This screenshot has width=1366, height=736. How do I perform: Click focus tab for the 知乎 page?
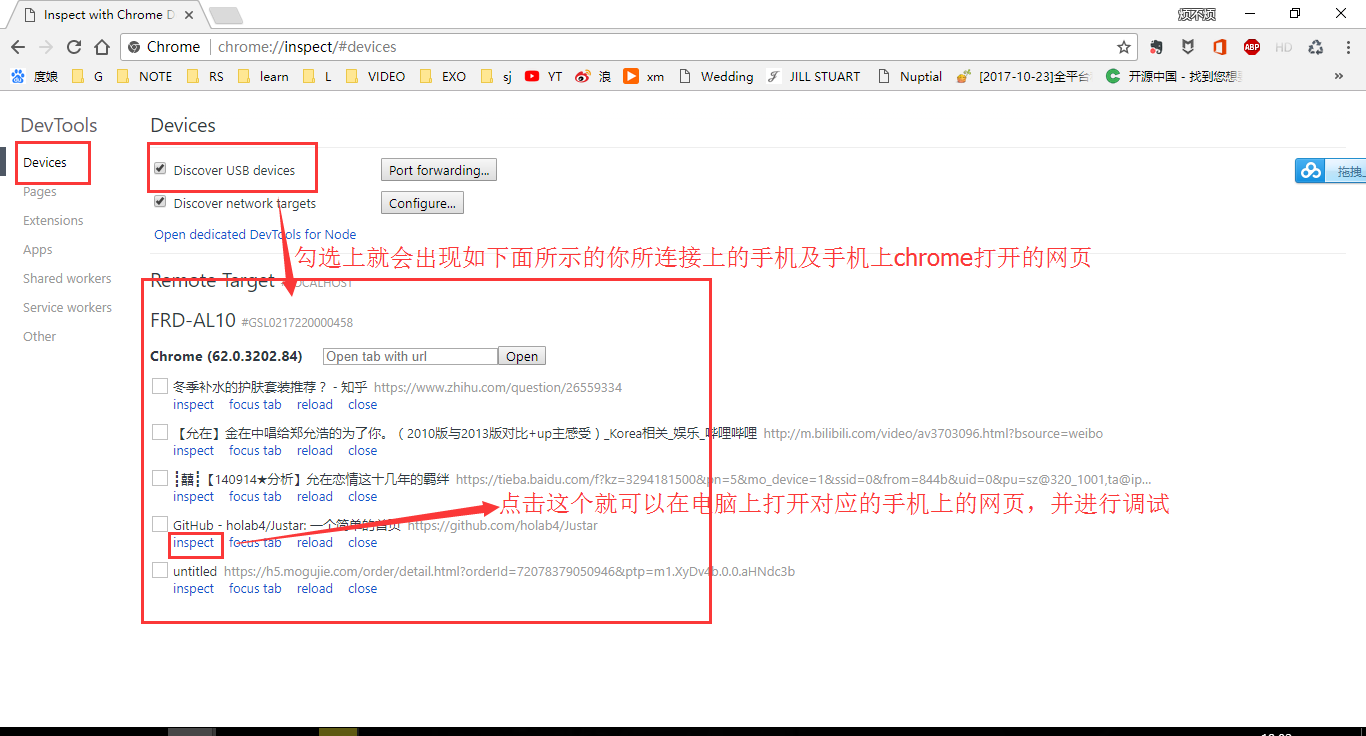pyautogui.click(x=255, y=405)
